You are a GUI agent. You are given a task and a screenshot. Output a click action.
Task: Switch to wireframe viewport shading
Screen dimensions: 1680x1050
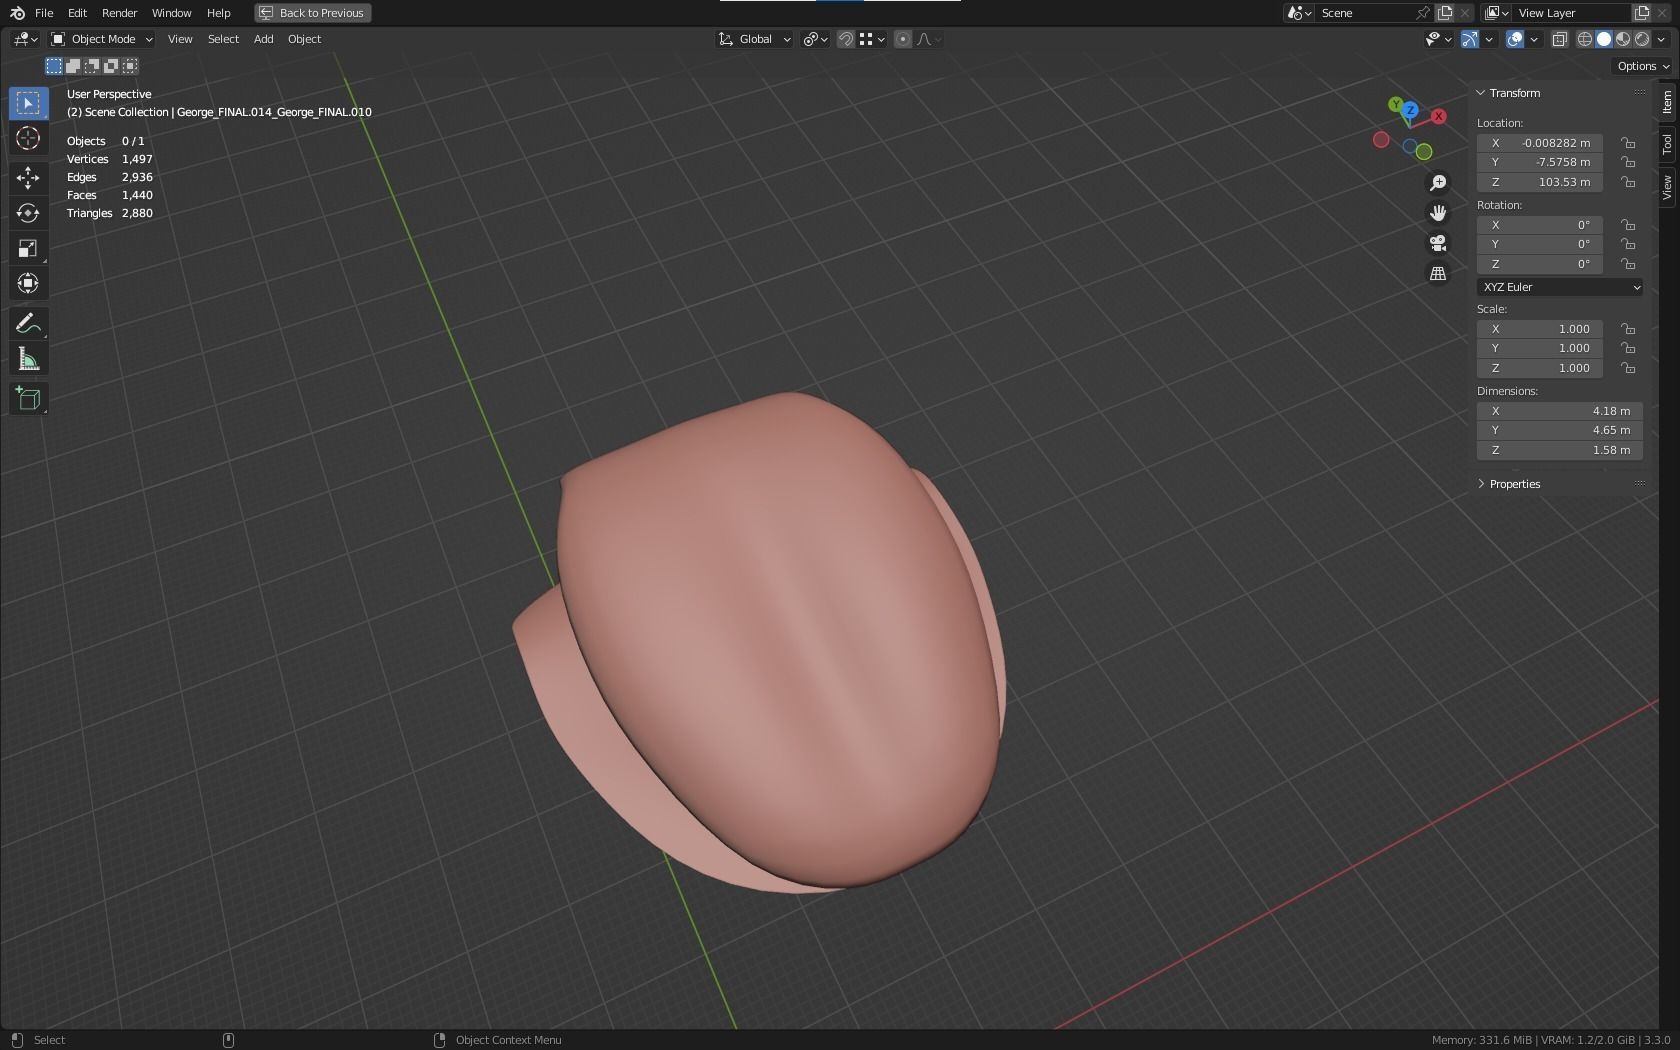tap(1585, 39)
